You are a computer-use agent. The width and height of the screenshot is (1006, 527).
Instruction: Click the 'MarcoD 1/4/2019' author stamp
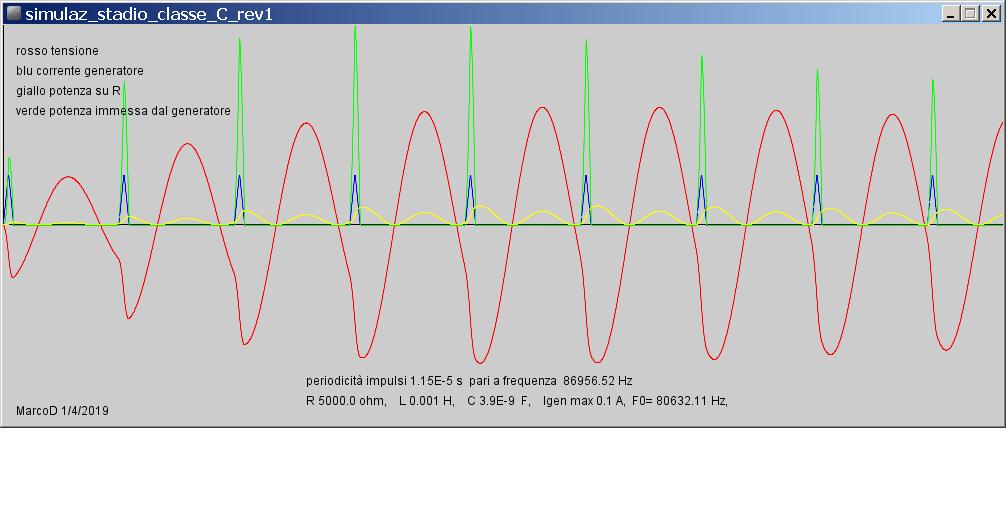(62, 411)
